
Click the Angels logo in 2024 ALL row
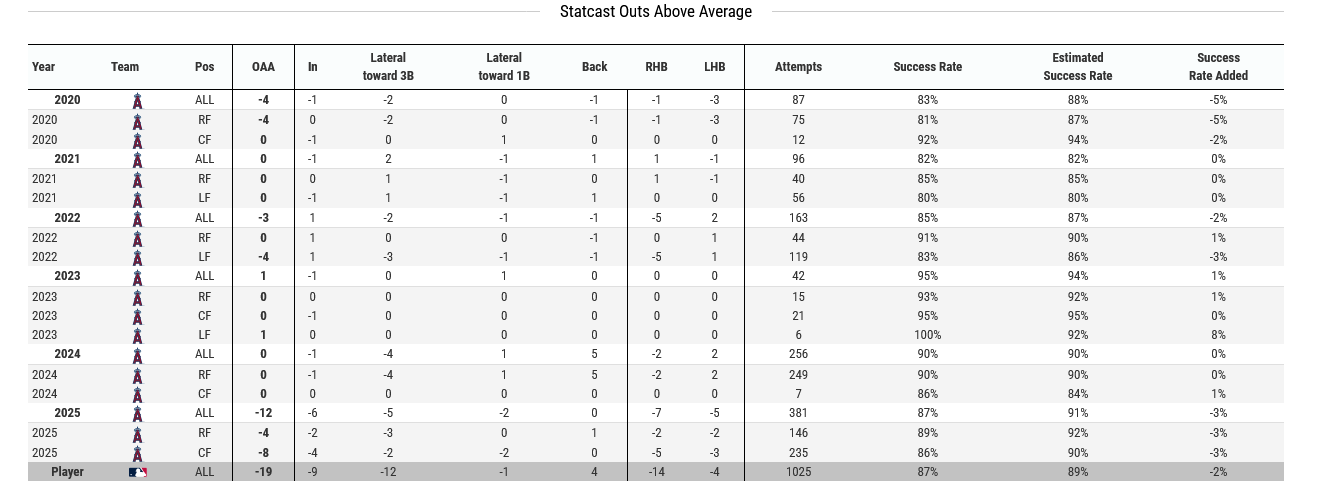(x=138, y=355)
